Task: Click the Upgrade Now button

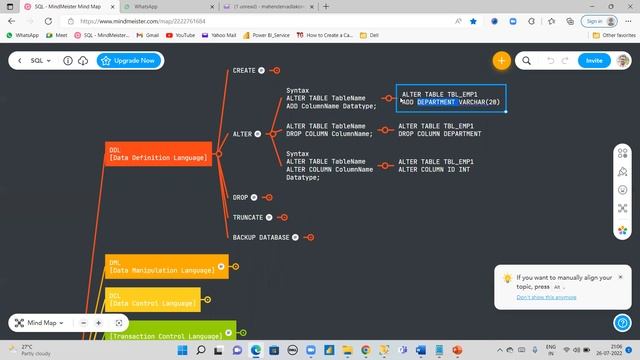Action: [129, 61]
